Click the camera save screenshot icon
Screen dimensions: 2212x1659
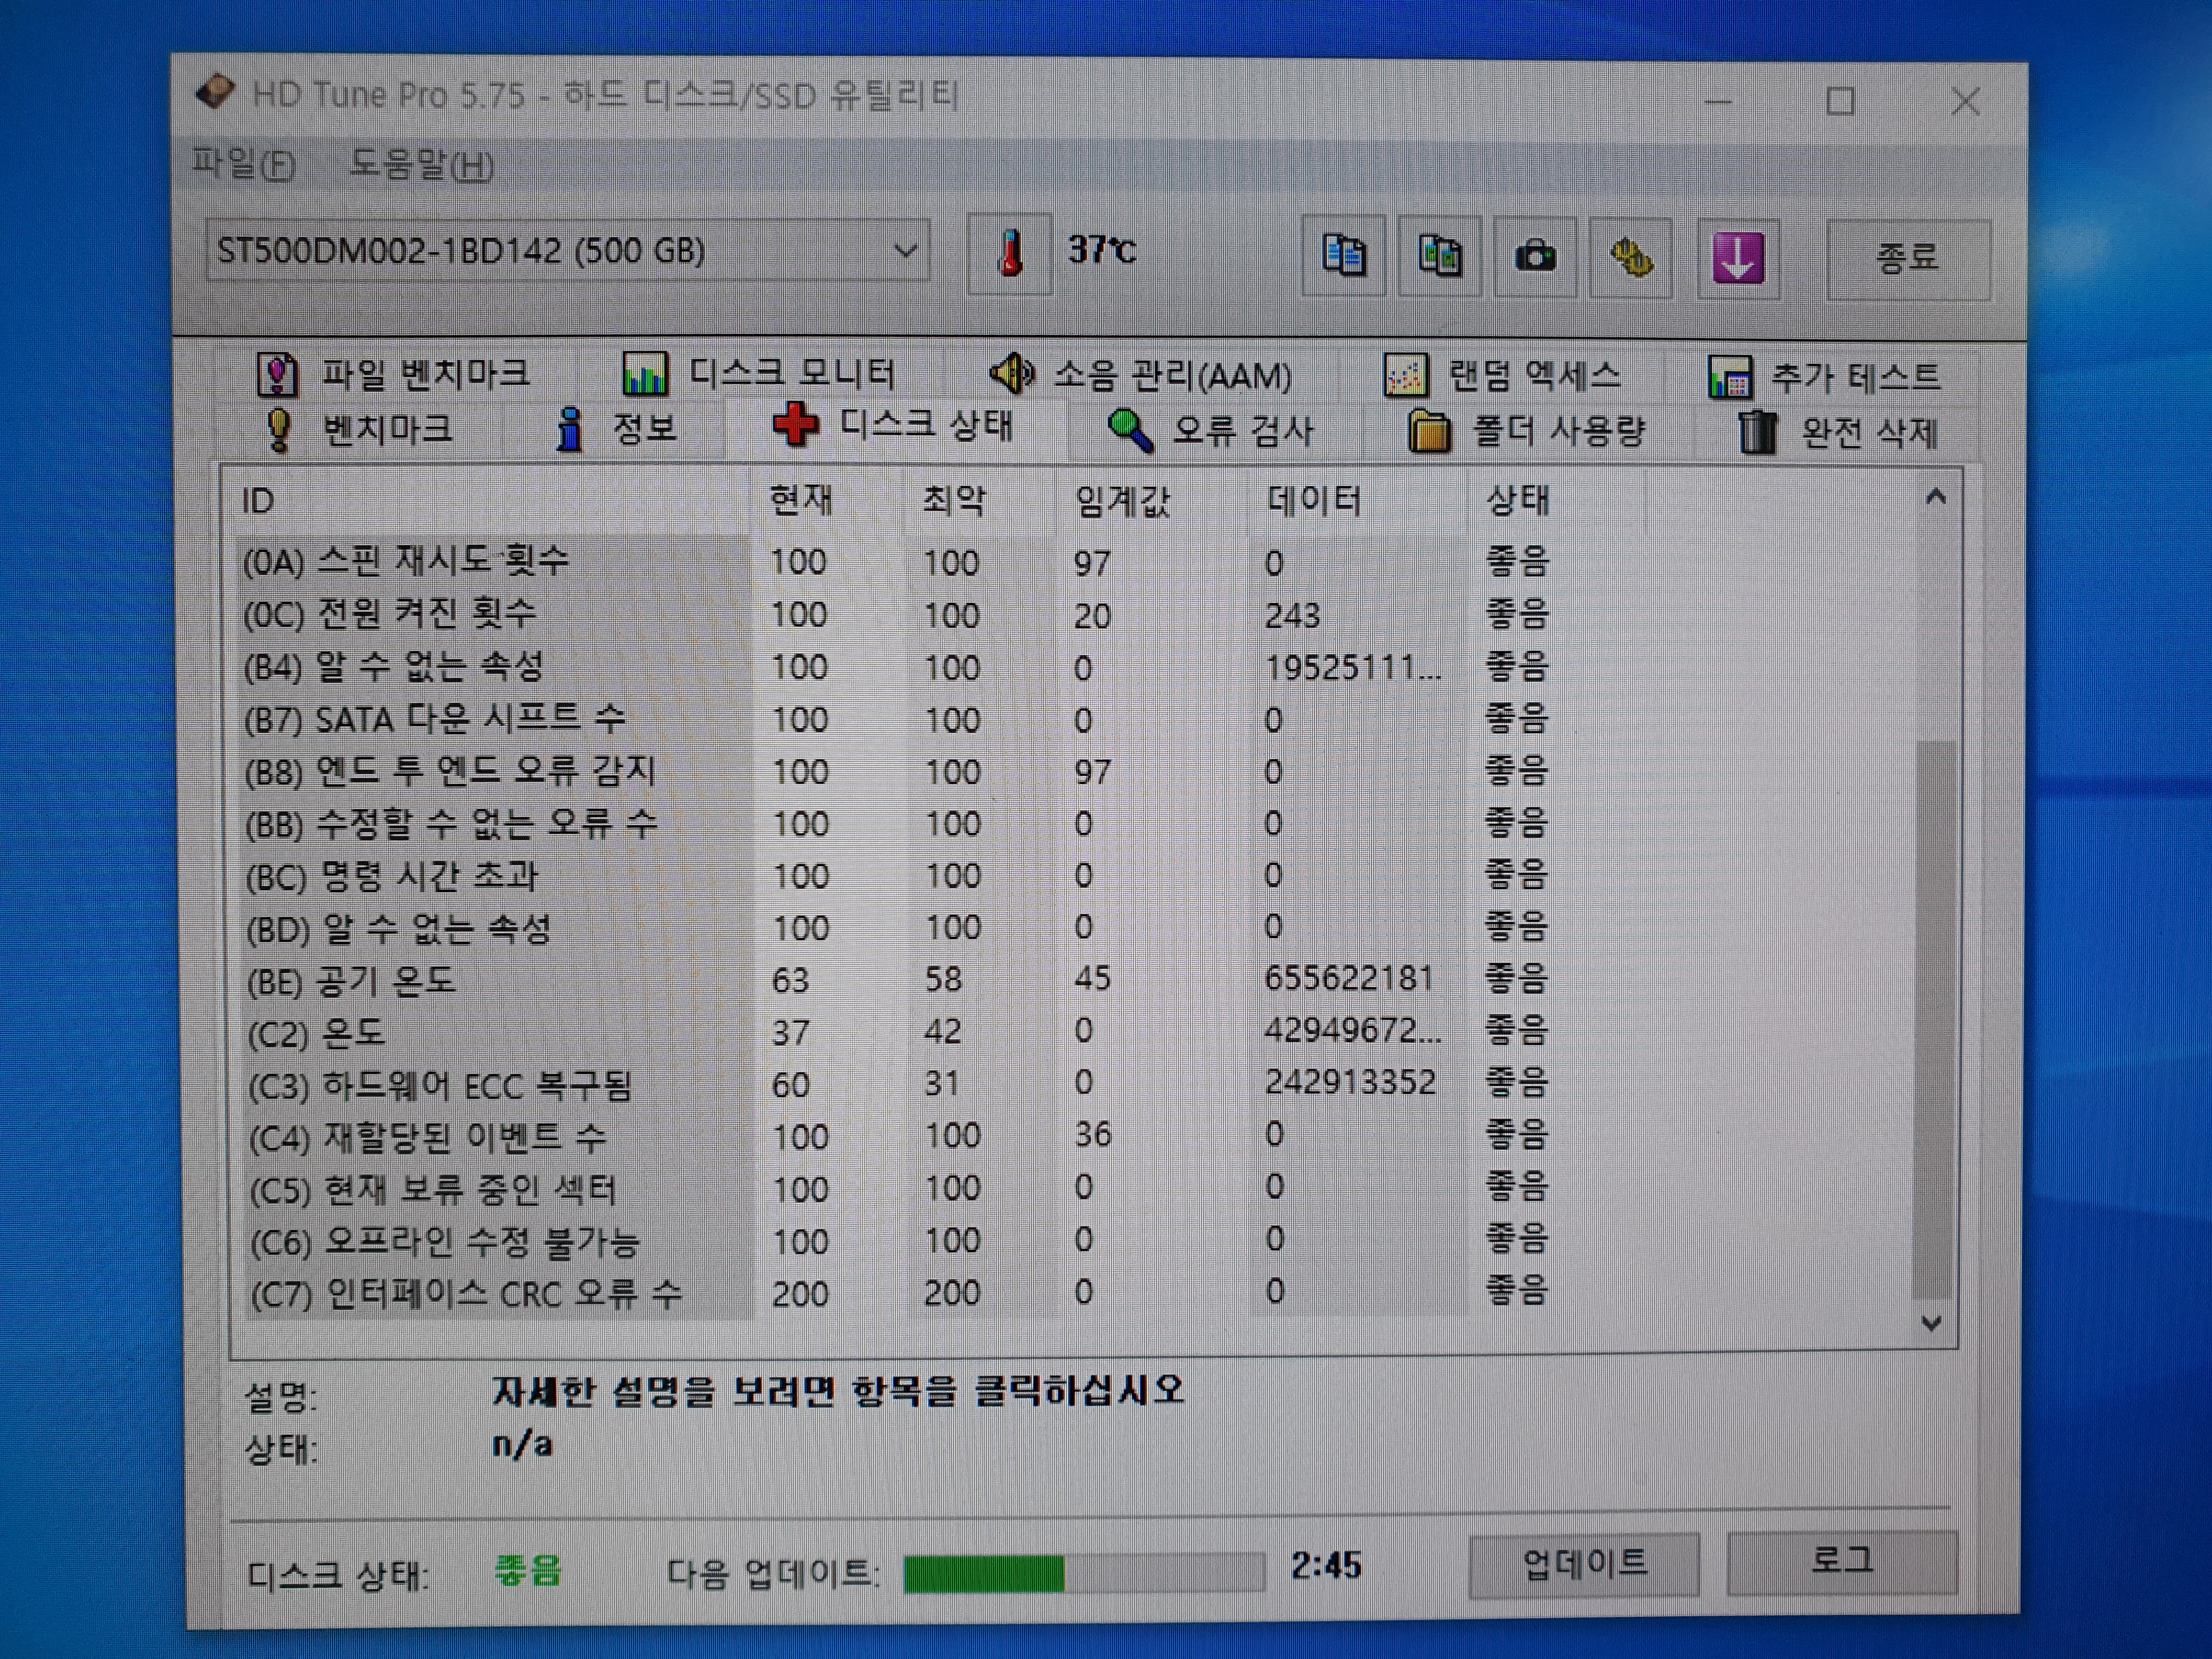[1535, 257]
